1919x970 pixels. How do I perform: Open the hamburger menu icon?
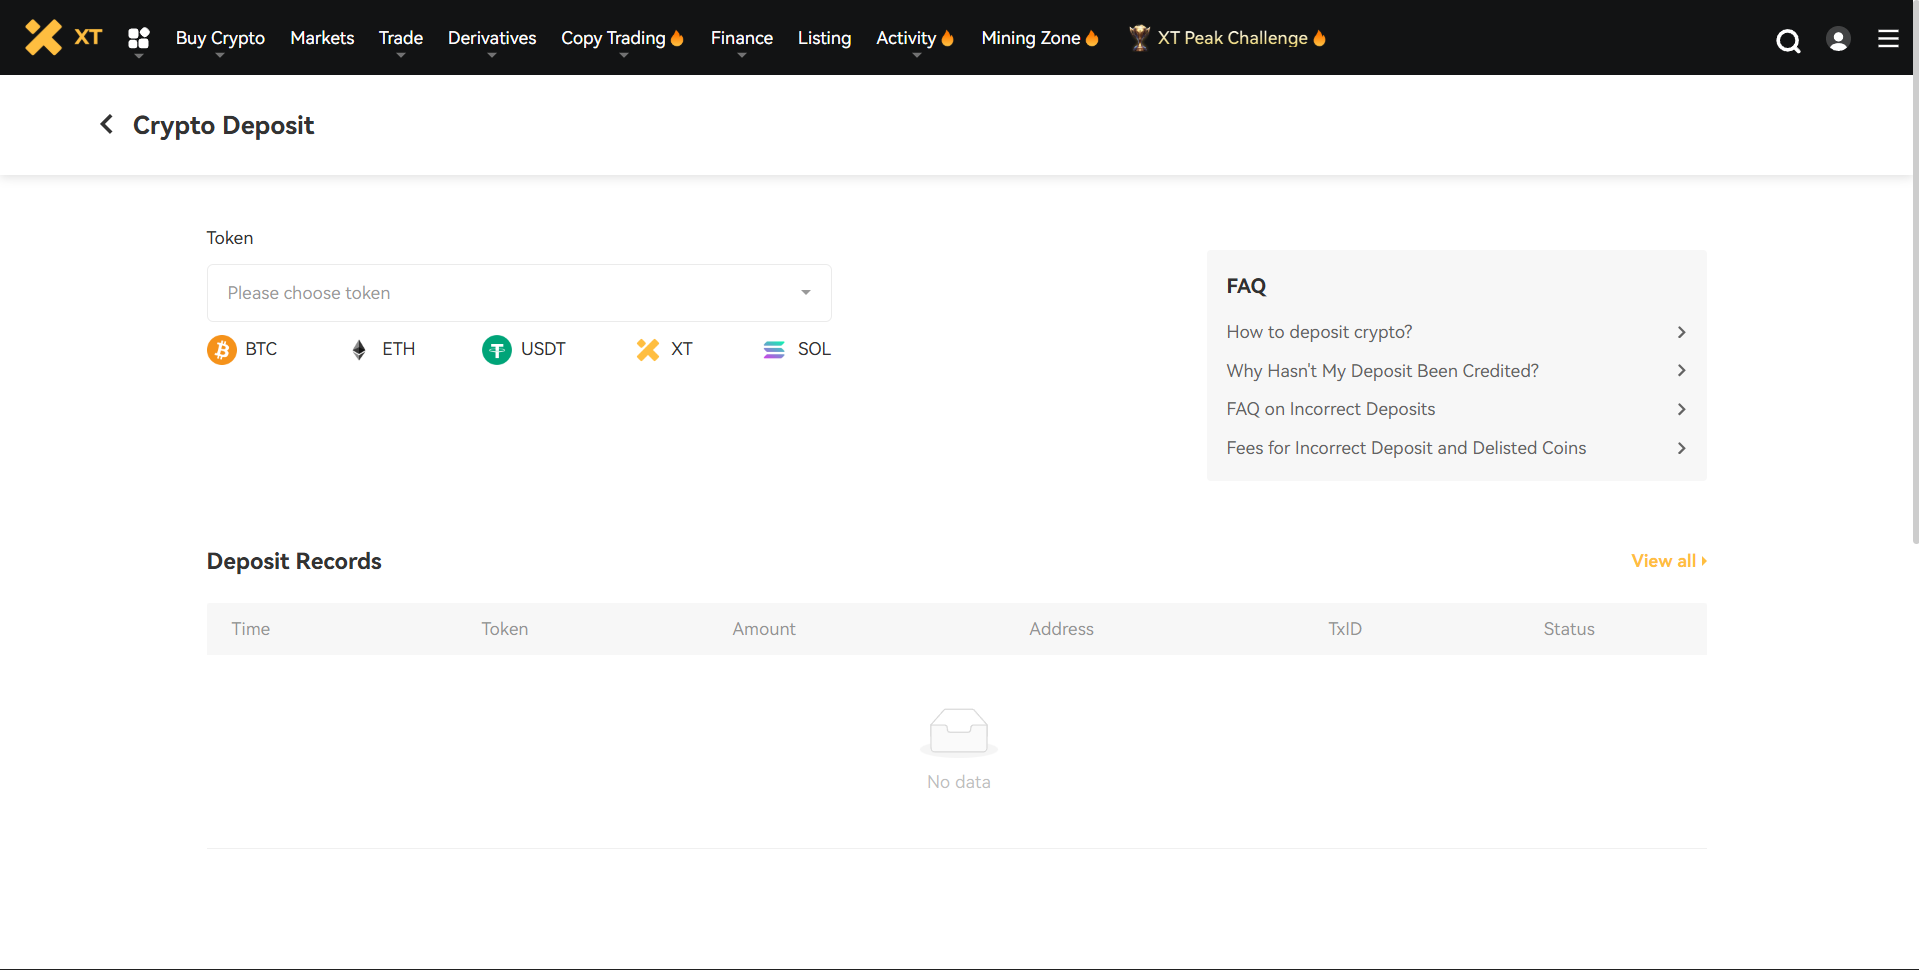click(1888, 39)
